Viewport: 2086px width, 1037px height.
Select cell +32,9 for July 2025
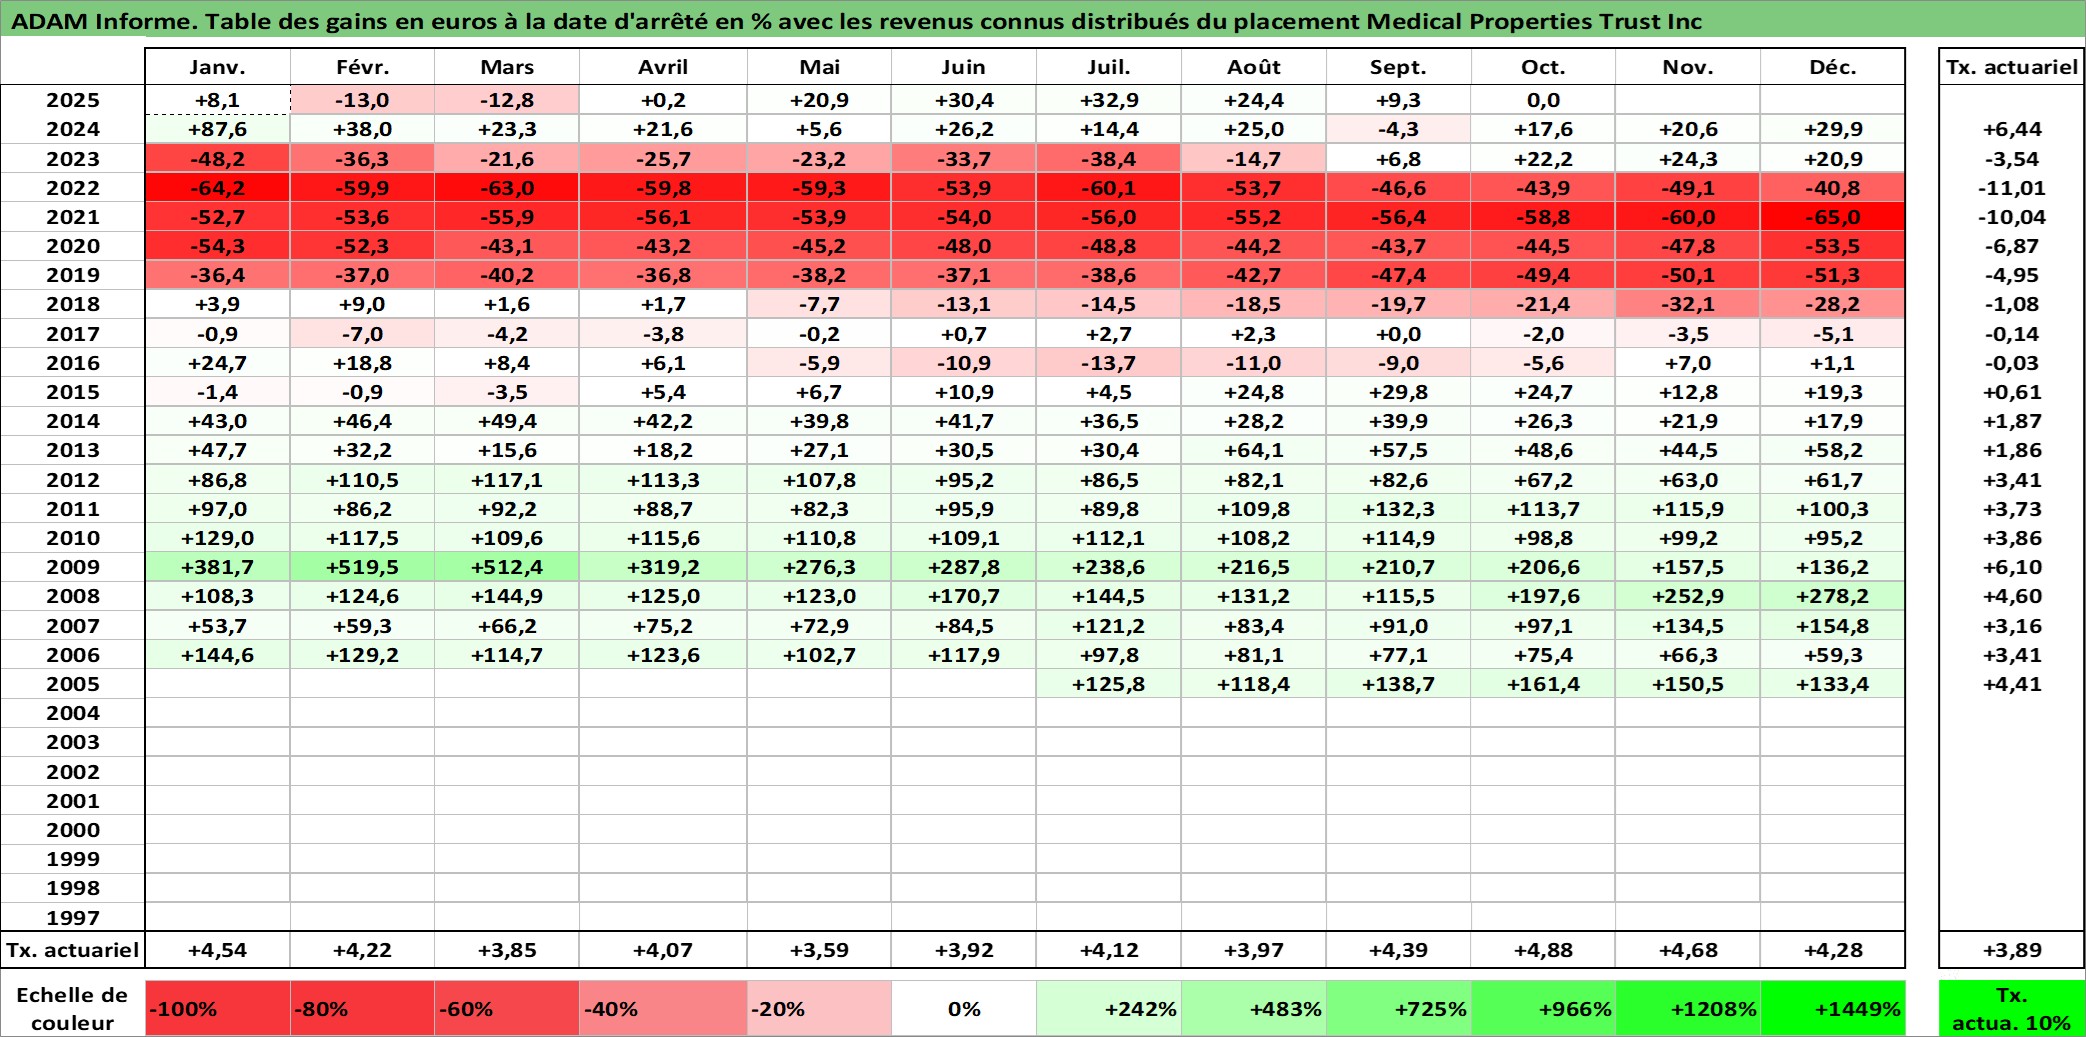coord(1109,100)
